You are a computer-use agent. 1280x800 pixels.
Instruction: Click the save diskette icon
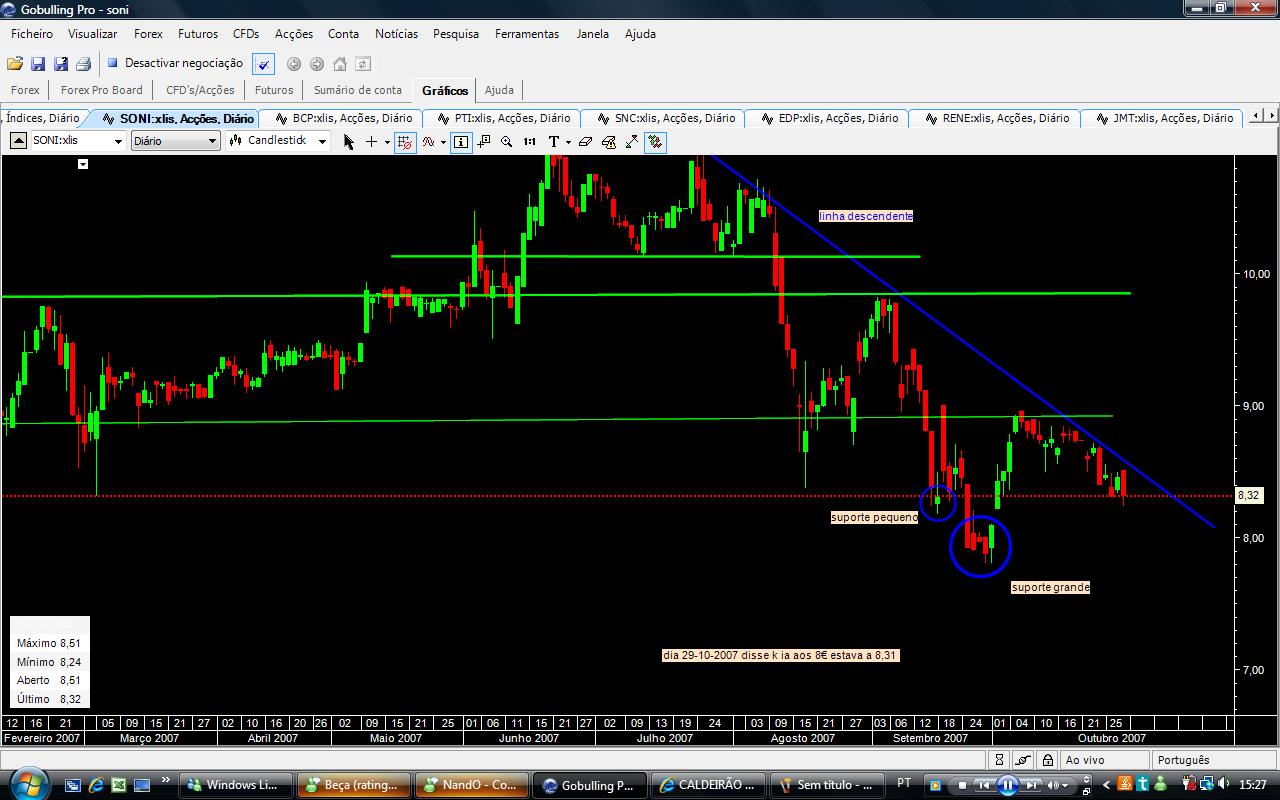click(38, 64)
